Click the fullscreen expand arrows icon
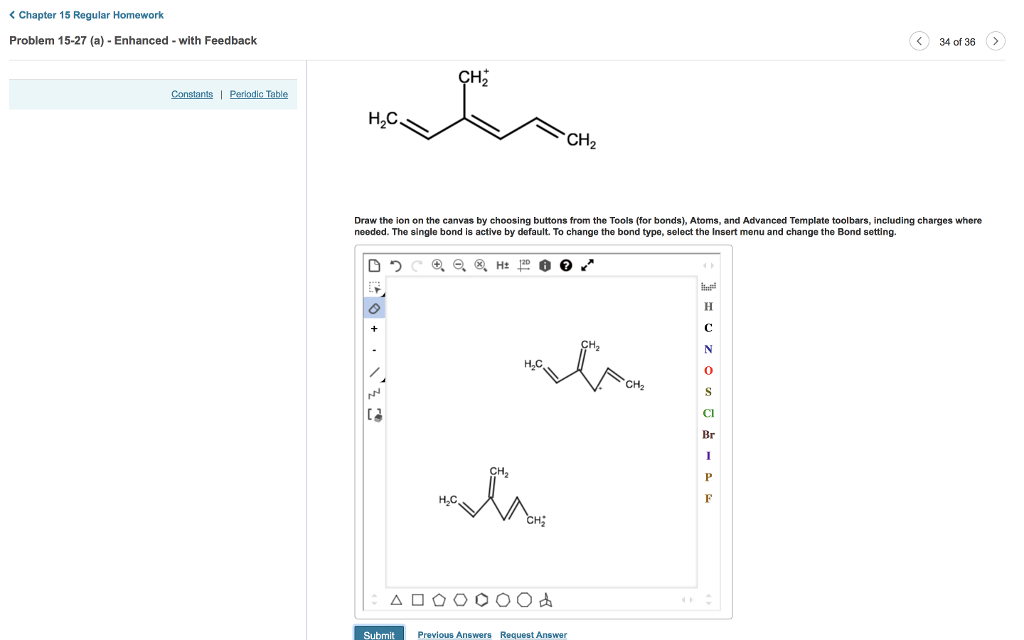Image resolution: width=1024 pixels, height=640 pixels. [x=587, y=265]
